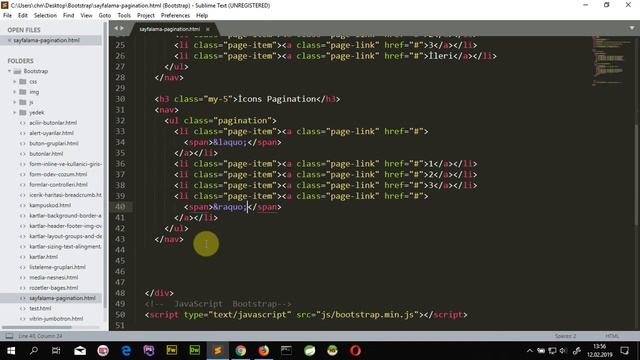Open formlar-controlleri.html in sidebar
Screen dimensions: 640x360
[x=58, y=184]
